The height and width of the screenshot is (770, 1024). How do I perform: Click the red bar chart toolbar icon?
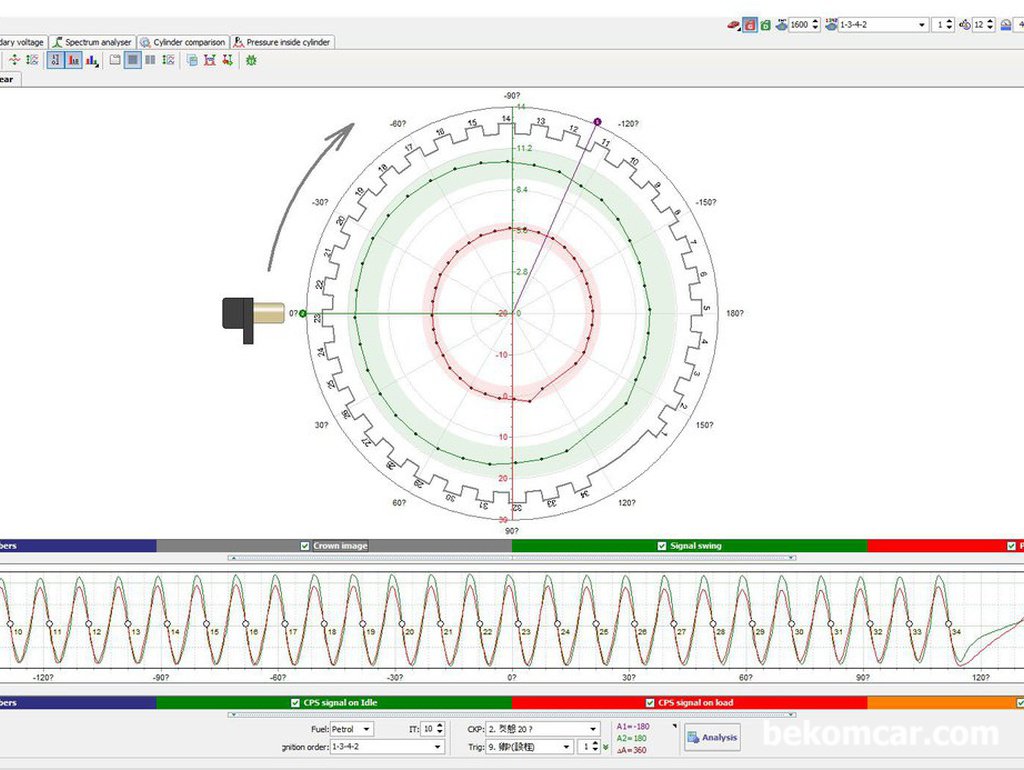tap(74, 60)
